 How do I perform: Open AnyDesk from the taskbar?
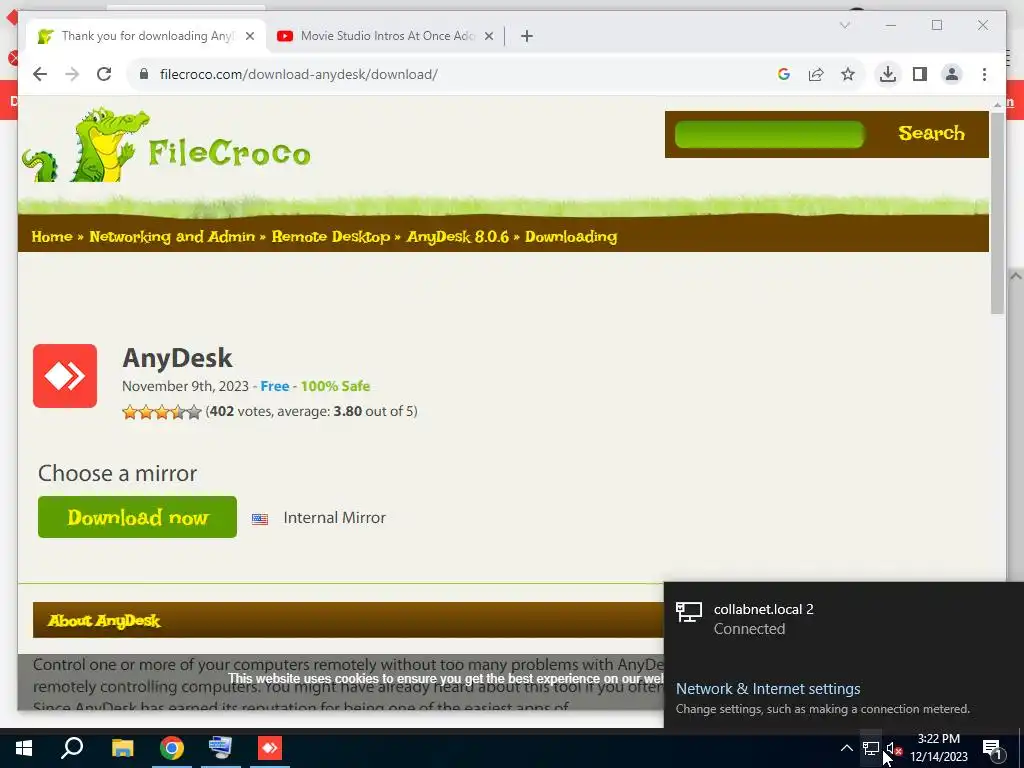[270, 748]
